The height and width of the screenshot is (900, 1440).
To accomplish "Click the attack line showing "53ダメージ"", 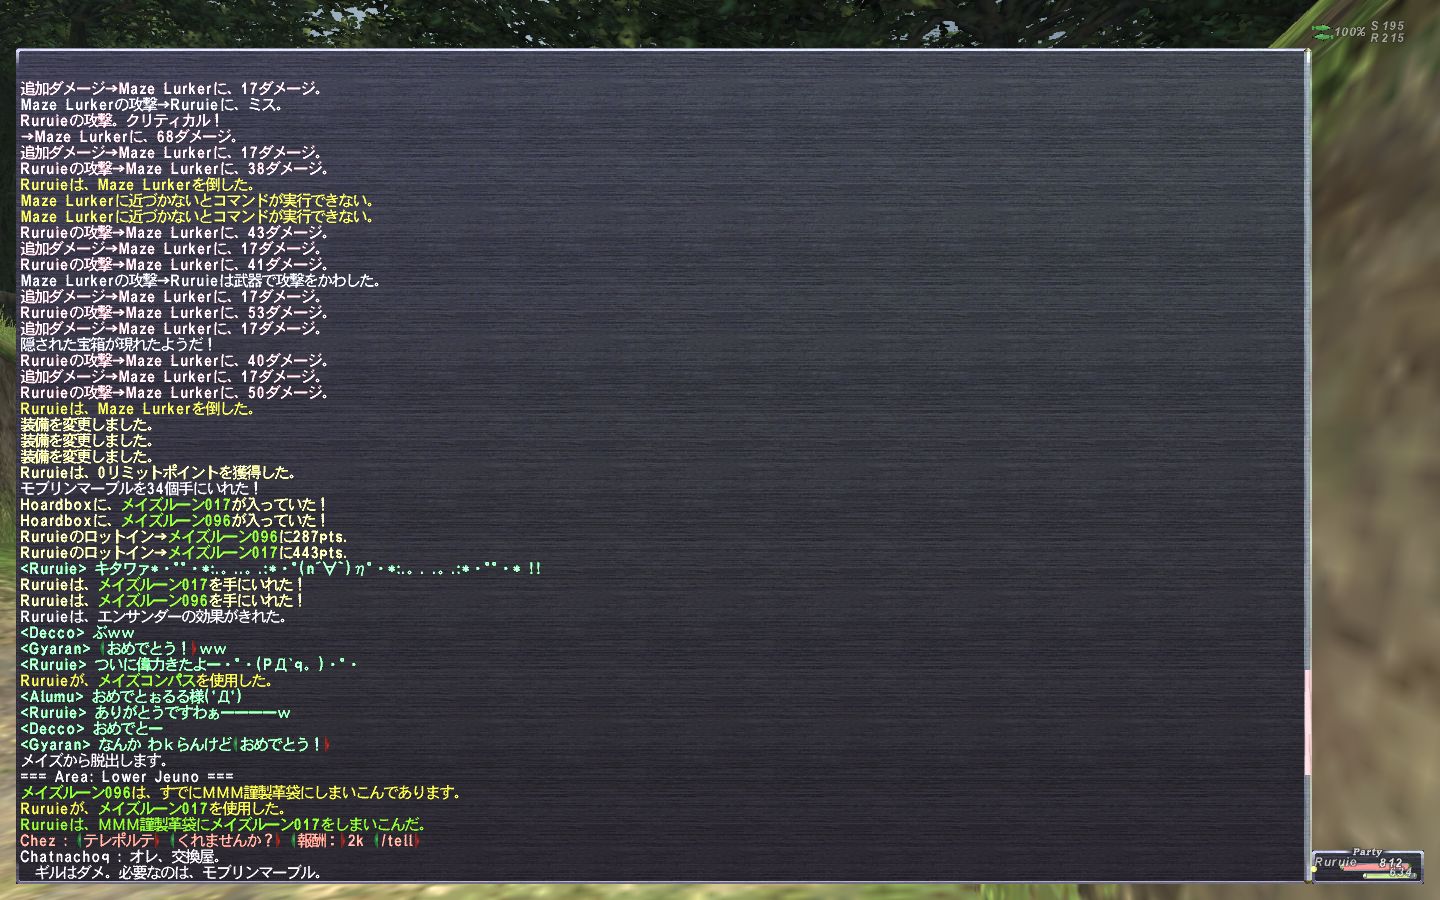I will pos(175,312).
